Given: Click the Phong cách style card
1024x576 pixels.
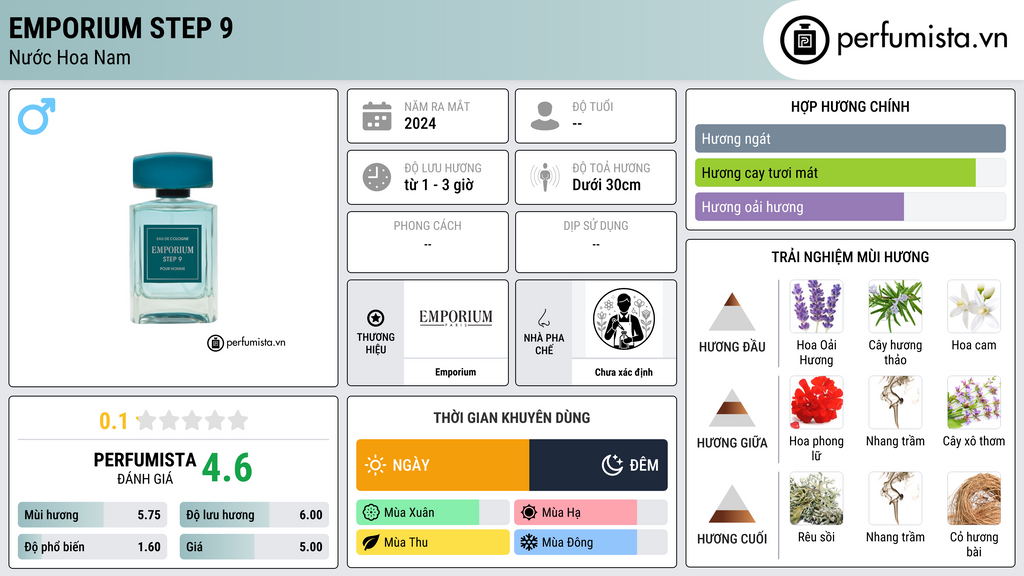Looking at the screenshot, I should tap(428, 242).
